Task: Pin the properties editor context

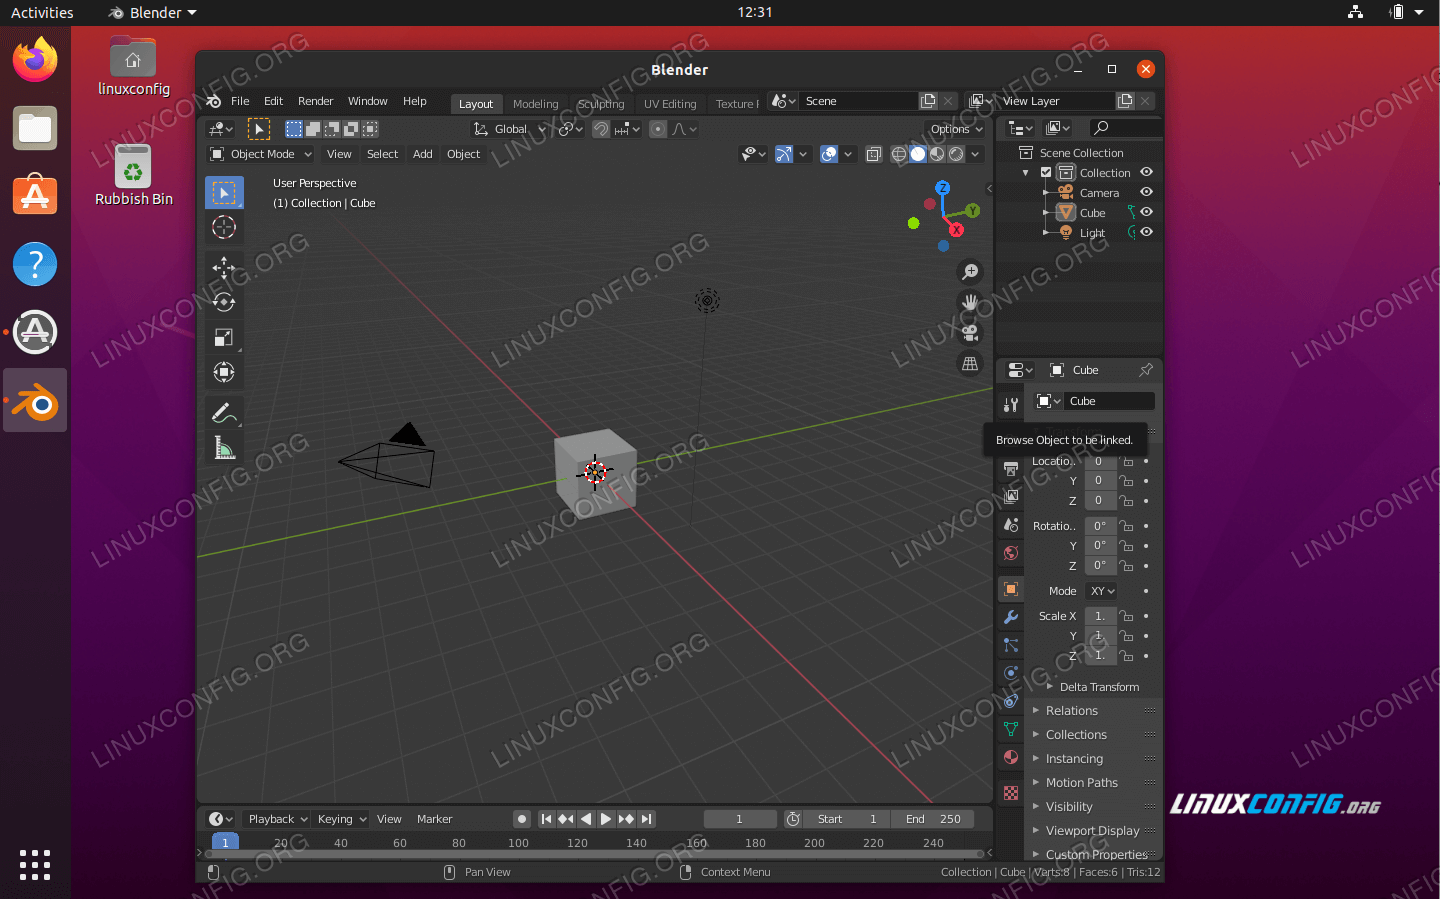Action: [x=1146, y=370]
